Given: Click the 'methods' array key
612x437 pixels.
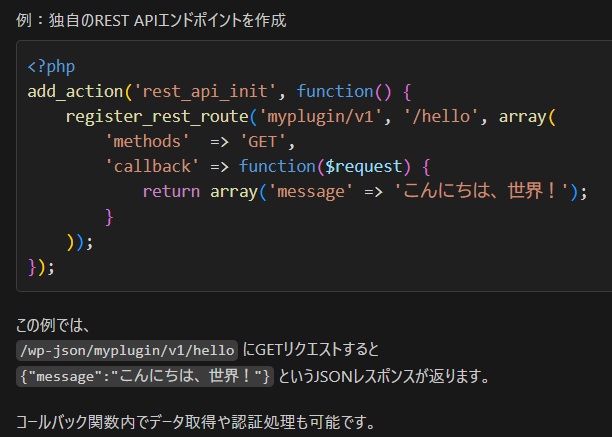Looking at the screenshot, I should [x=147, y=141].
